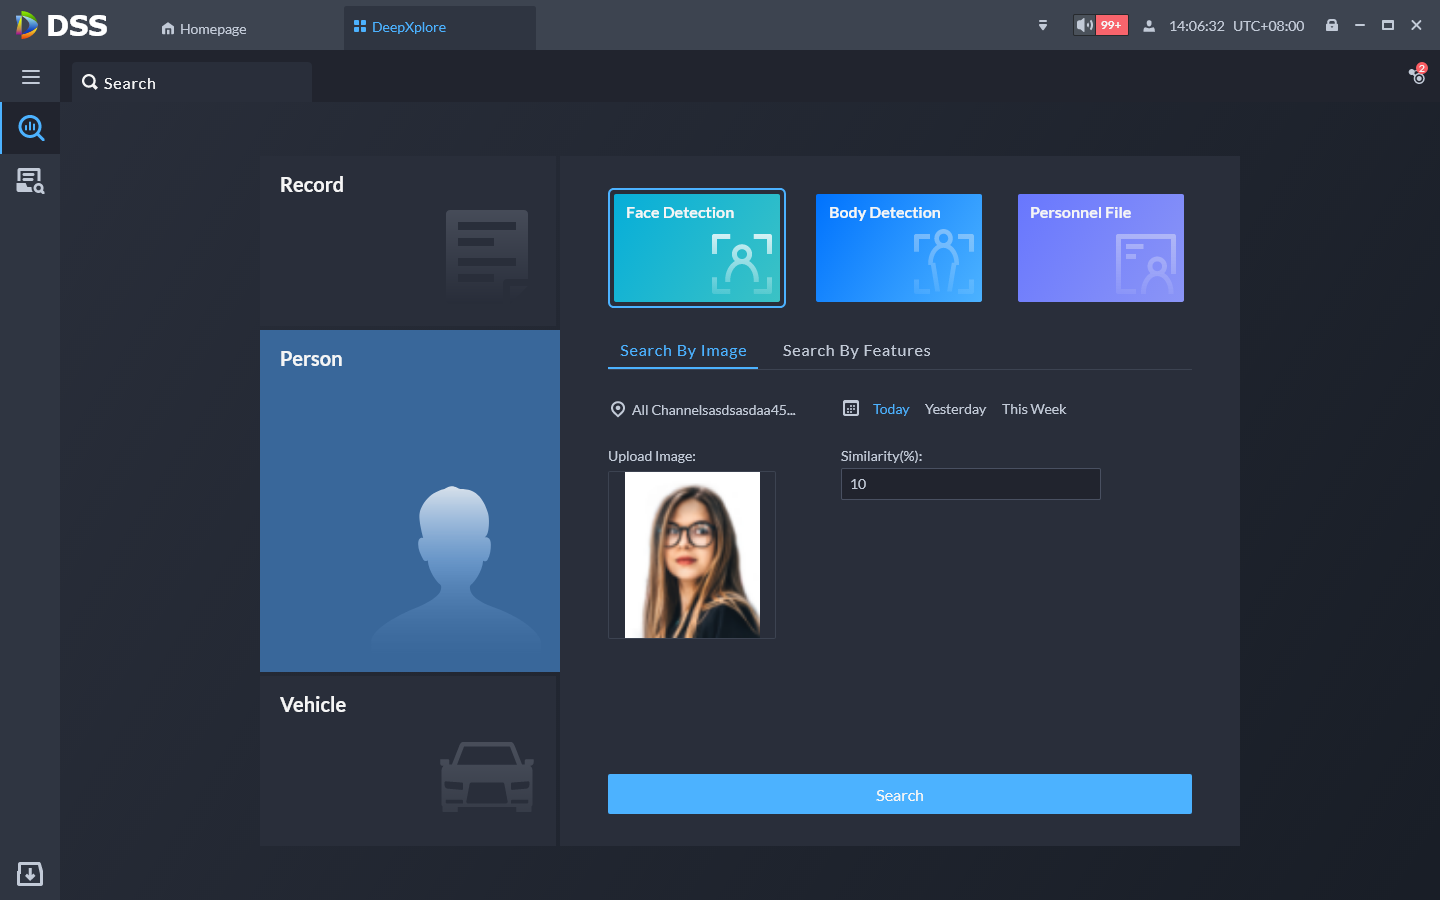Select the Today time range
The height and width of the screenshot is (900, 1440).
point(890,409)
